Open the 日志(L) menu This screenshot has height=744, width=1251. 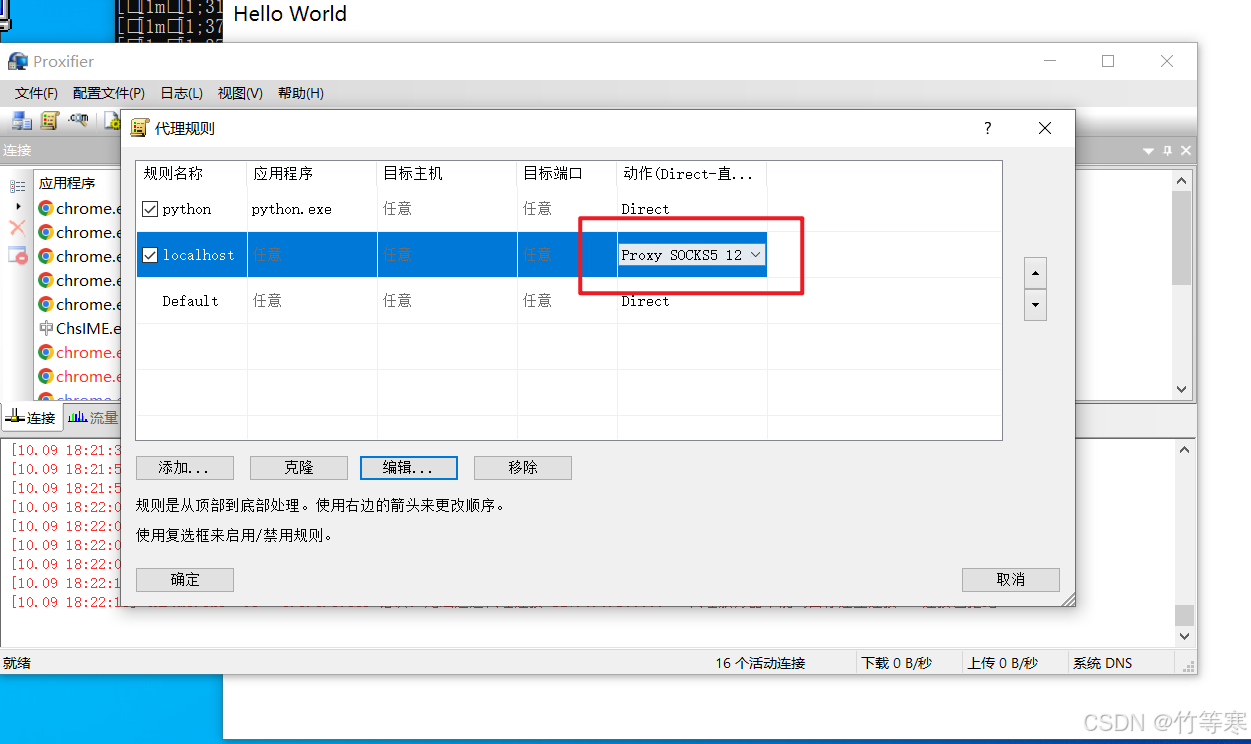181,93
